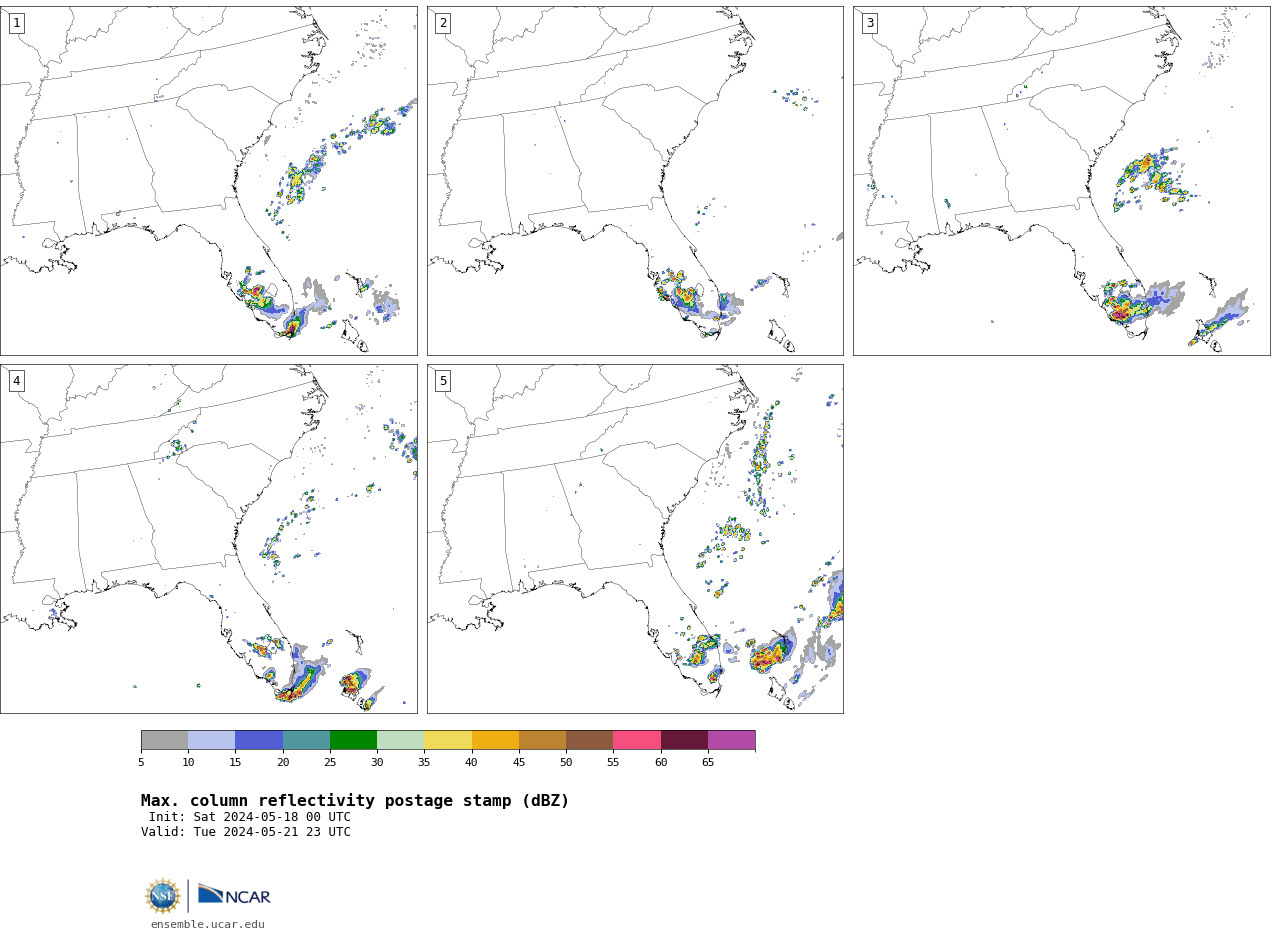Click the Valid: Tue 2024-05-21 23 UTC text
The image size is (1280, 936).
click(x=246, y=832)
